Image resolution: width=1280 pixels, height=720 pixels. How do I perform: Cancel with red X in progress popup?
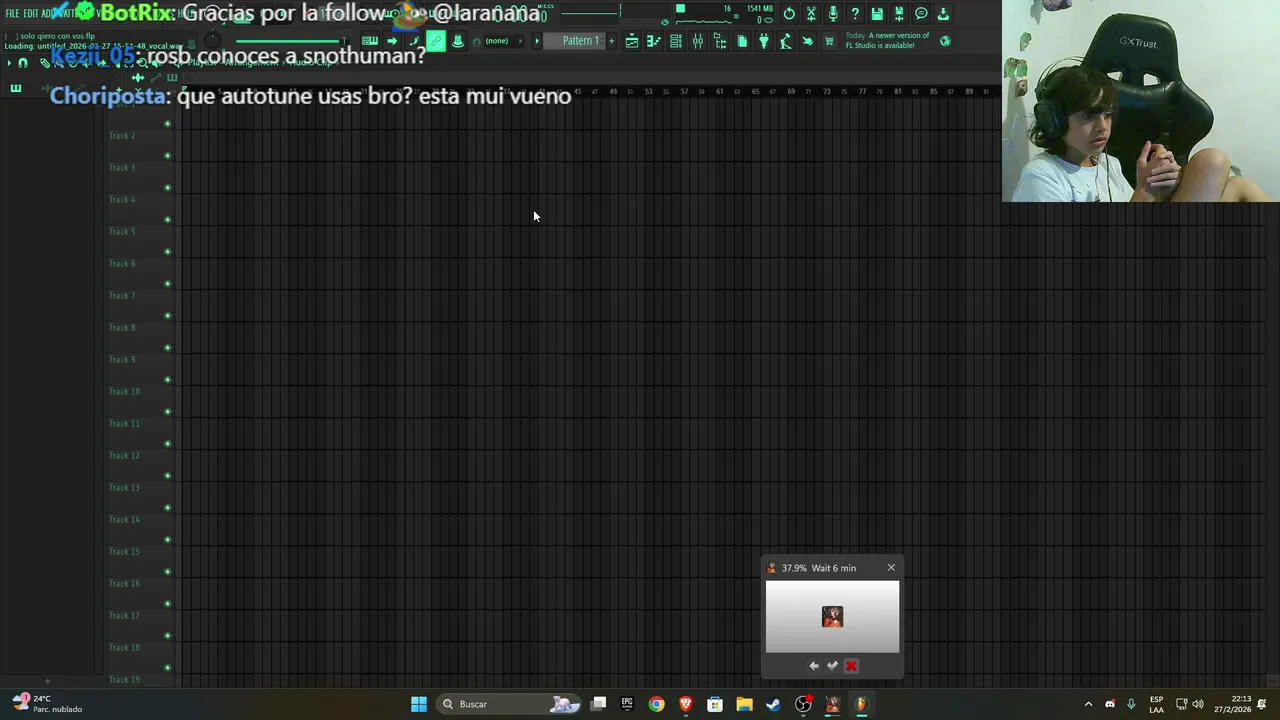pyautogui.click(x=851, y=666)
